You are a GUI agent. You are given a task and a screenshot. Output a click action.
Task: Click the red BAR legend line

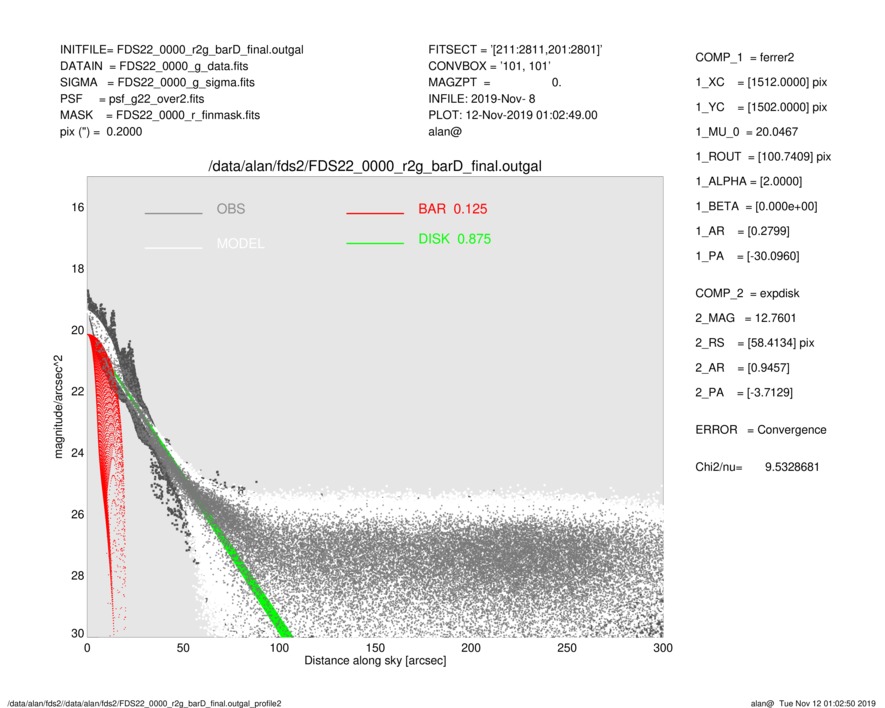pos(374,213)
